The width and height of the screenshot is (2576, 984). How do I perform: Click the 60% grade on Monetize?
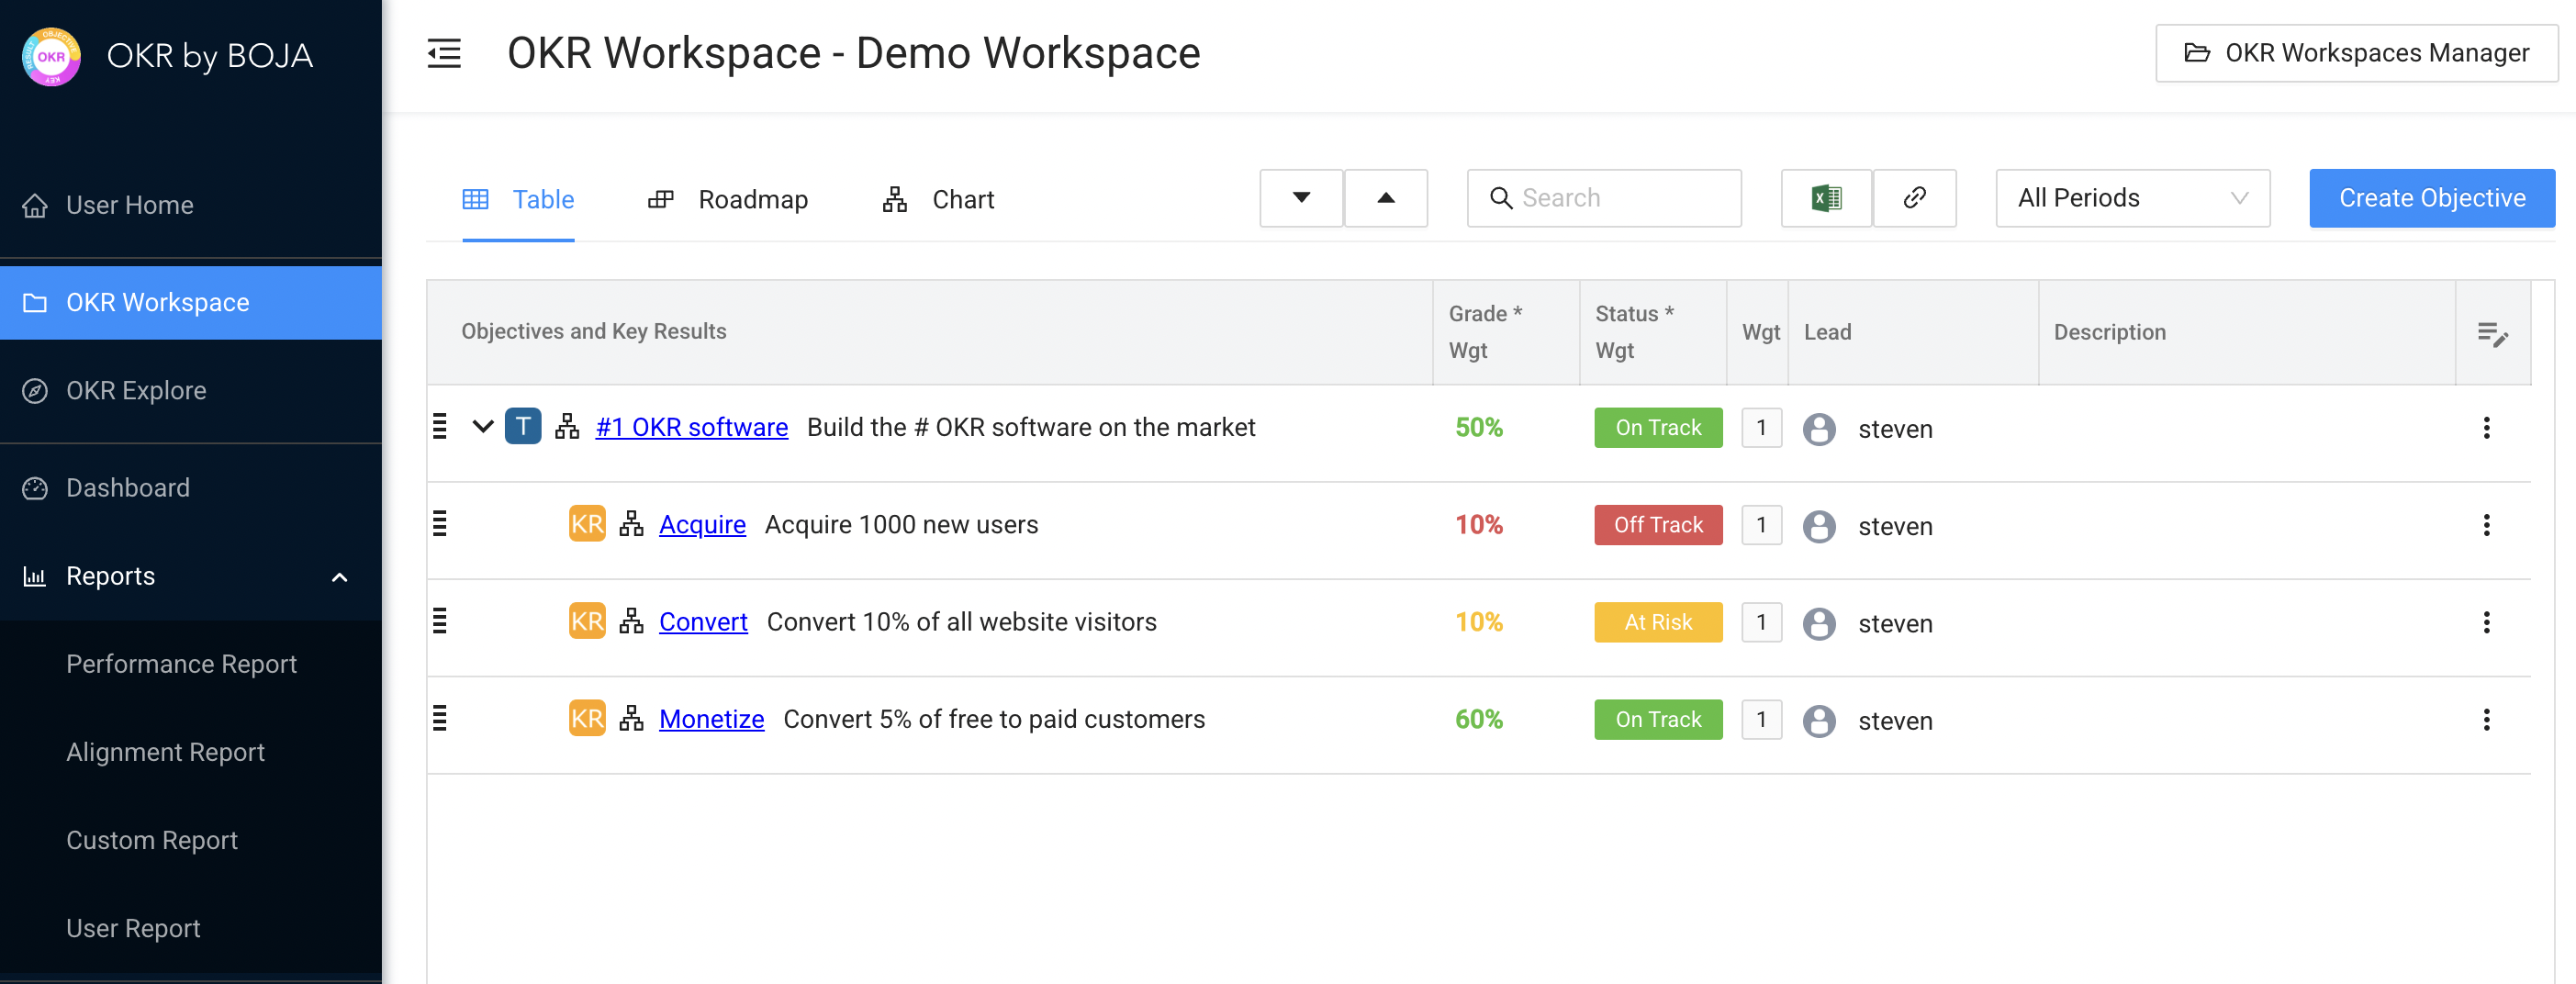pyautogui.click(x=1479, y=718)
